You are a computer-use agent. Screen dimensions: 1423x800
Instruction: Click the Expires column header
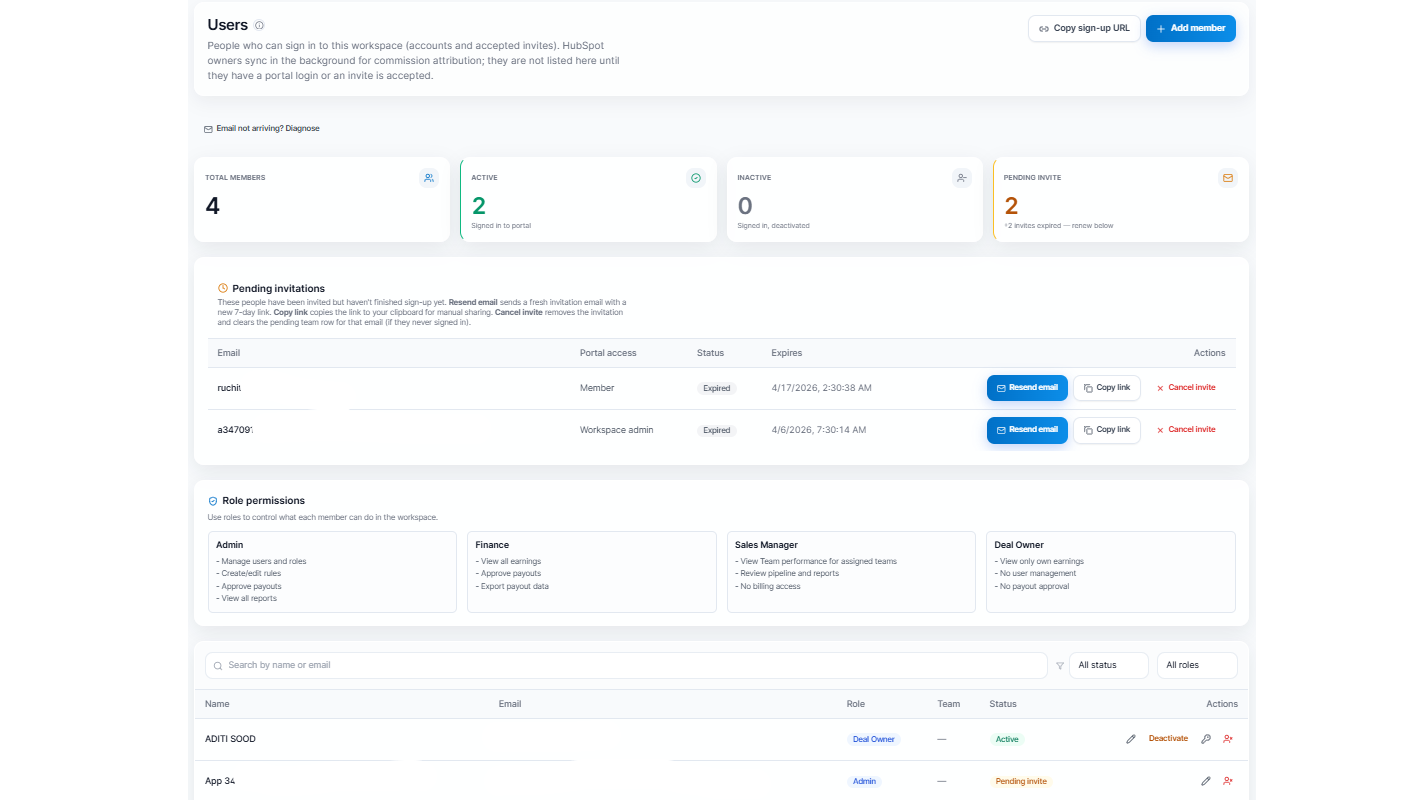pyautogui.click(x=787, y=353)
